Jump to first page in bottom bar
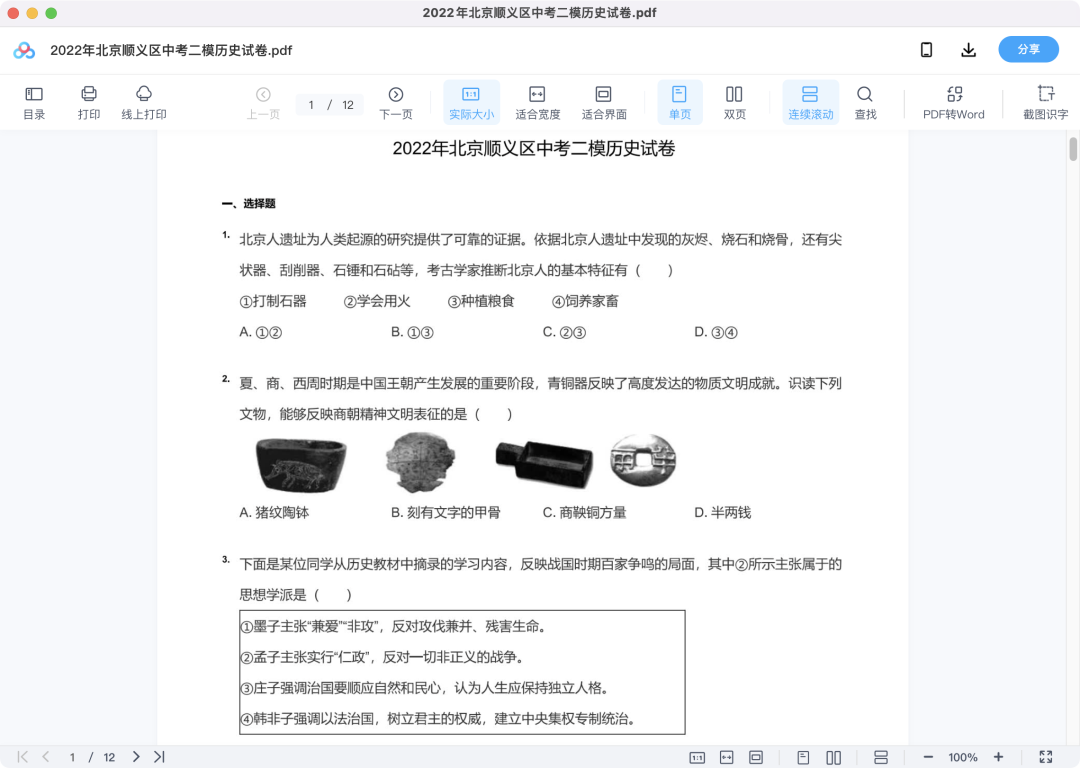This screenshot has height=768, width=1080. (x=23, y=757)
